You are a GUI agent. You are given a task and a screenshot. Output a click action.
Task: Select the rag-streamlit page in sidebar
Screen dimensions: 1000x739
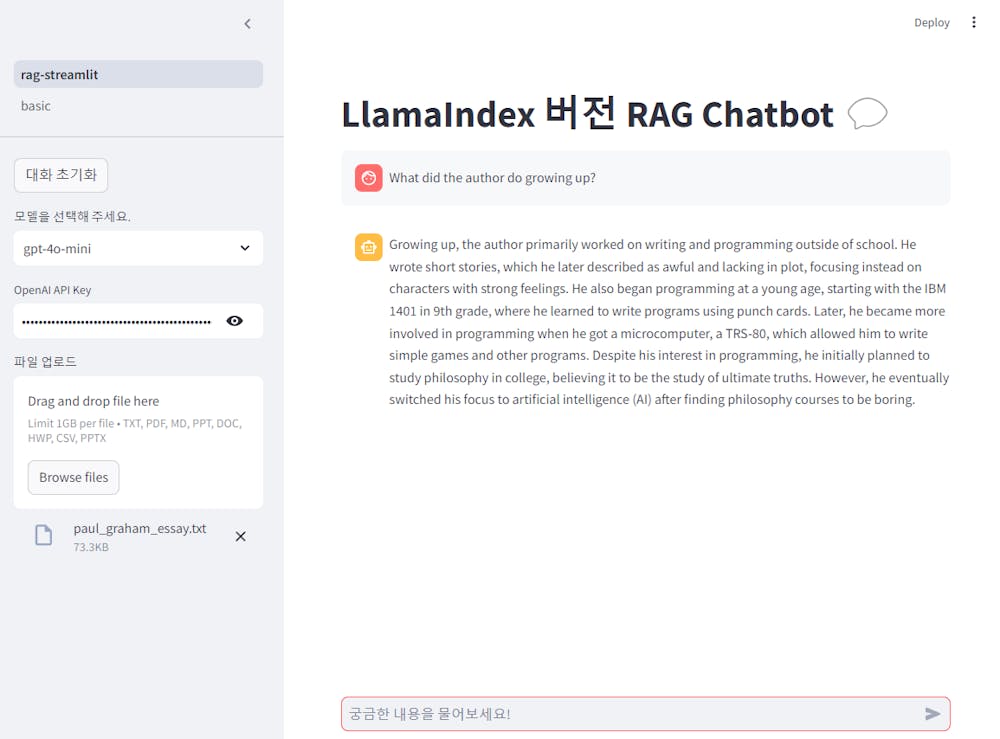(138, 73)
